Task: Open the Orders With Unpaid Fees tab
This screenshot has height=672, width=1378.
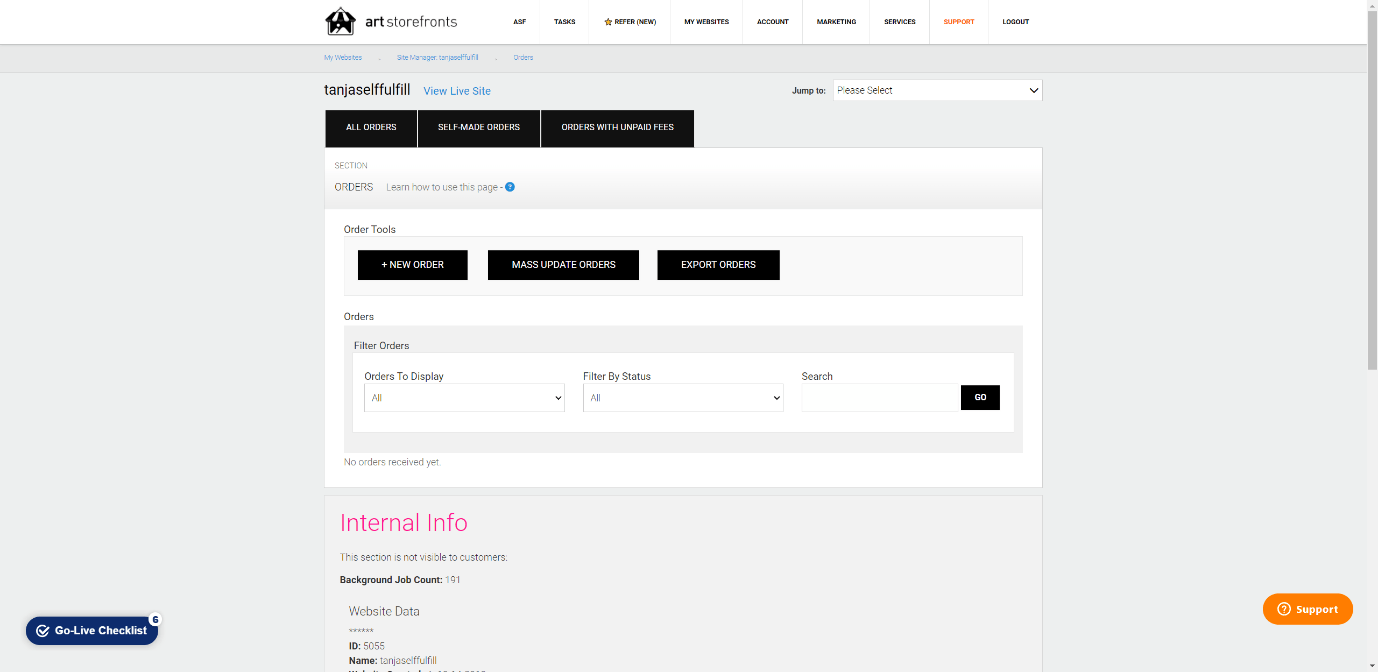Action: pos(617,128)
